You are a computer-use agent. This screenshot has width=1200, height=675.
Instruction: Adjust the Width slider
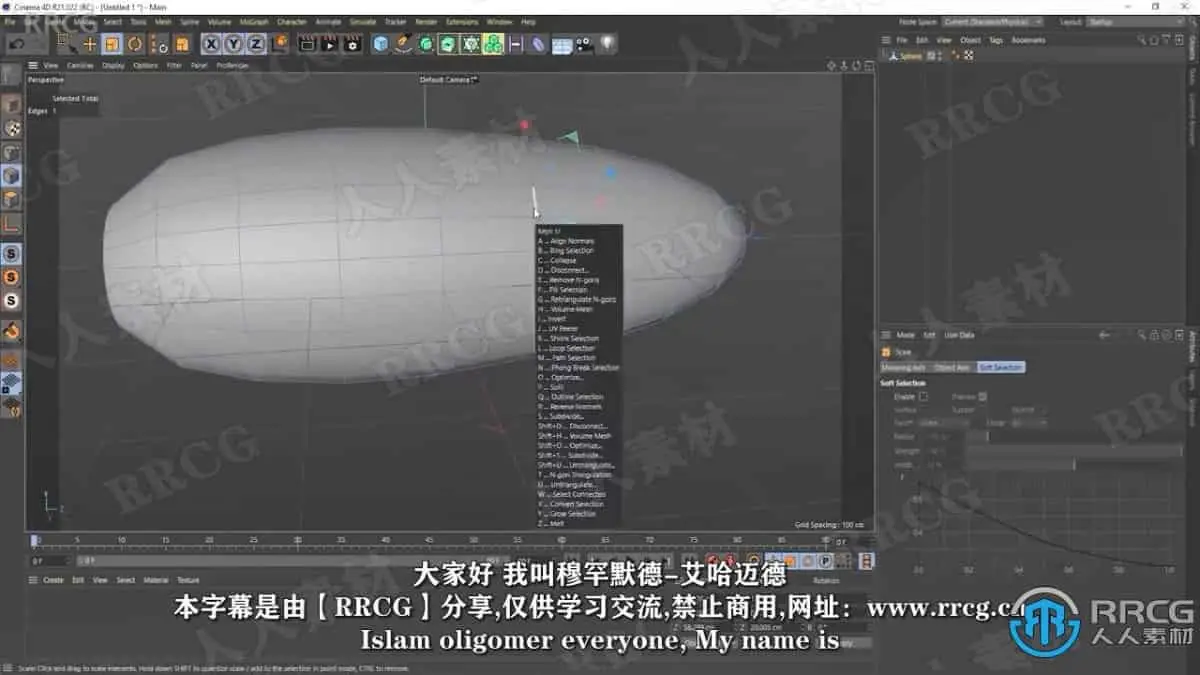[x=1072, y=465]
